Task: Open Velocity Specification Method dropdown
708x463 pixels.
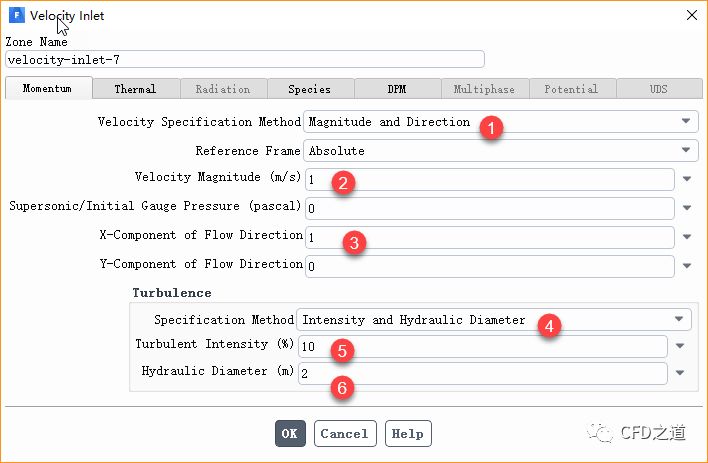Action: point(500,122)
